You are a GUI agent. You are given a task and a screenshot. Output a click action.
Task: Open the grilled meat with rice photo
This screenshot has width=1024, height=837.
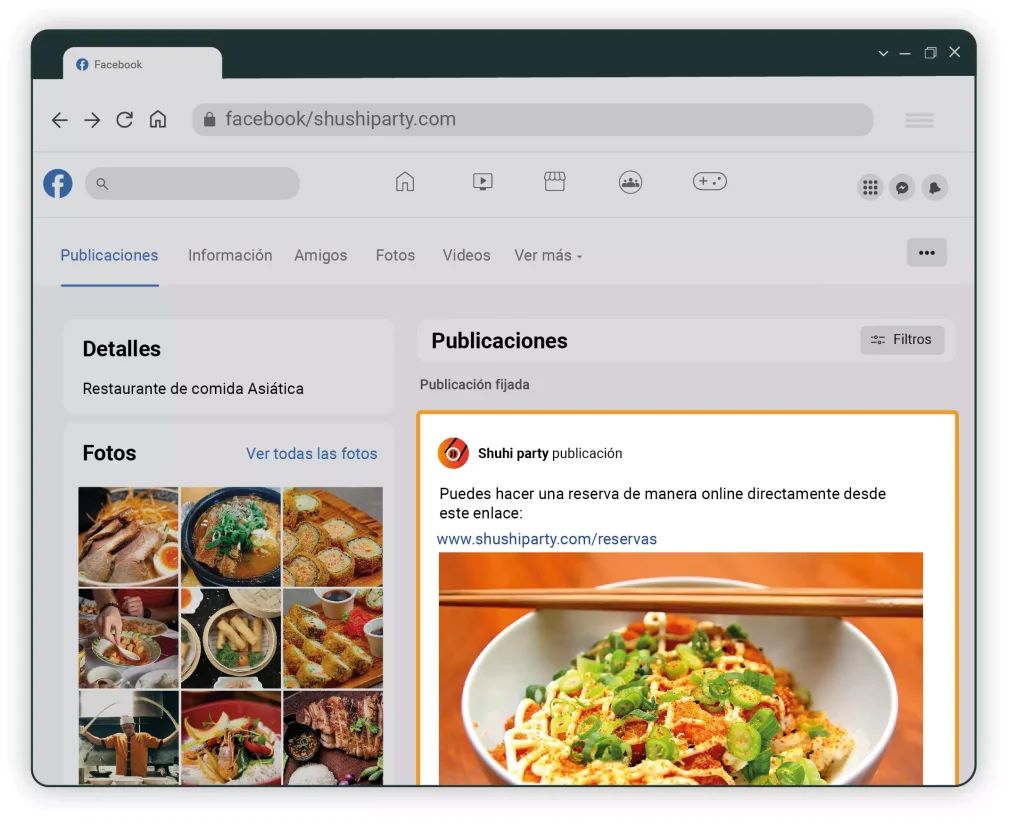click(x=333, y=738)
